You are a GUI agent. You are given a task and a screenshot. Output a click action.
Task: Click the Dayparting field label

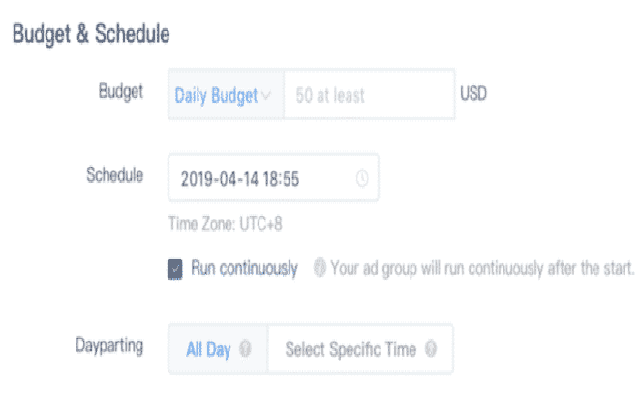109,346
